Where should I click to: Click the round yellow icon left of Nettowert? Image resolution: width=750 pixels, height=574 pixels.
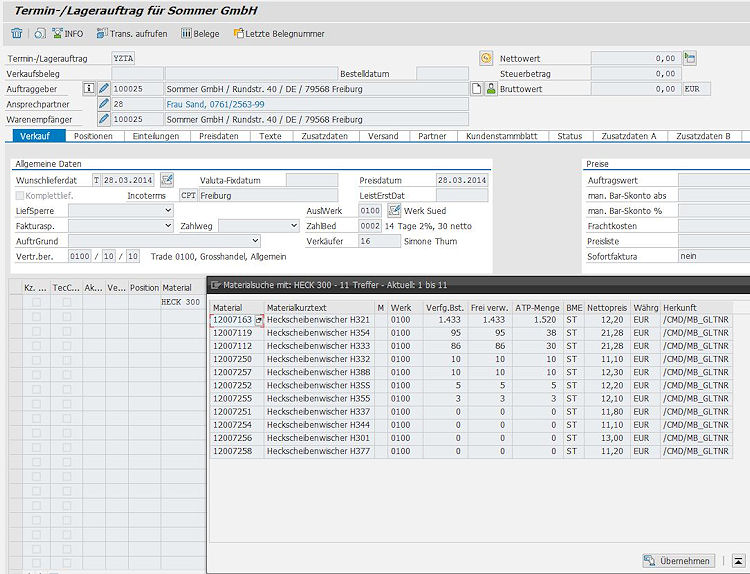click(x=486, y=58)
